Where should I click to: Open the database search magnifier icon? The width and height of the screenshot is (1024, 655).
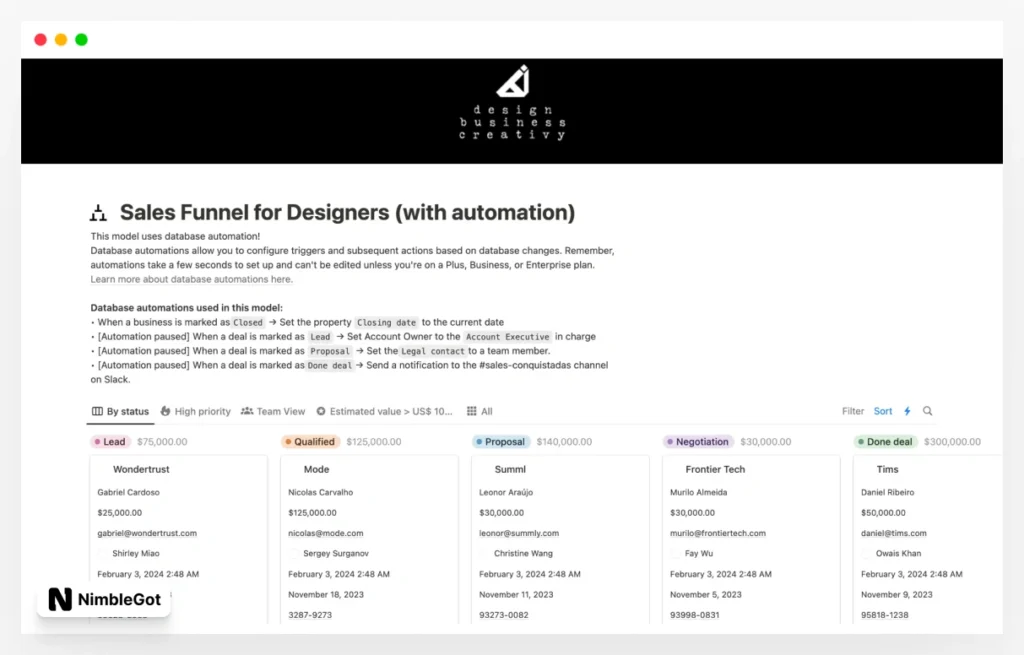pos(928,411)
